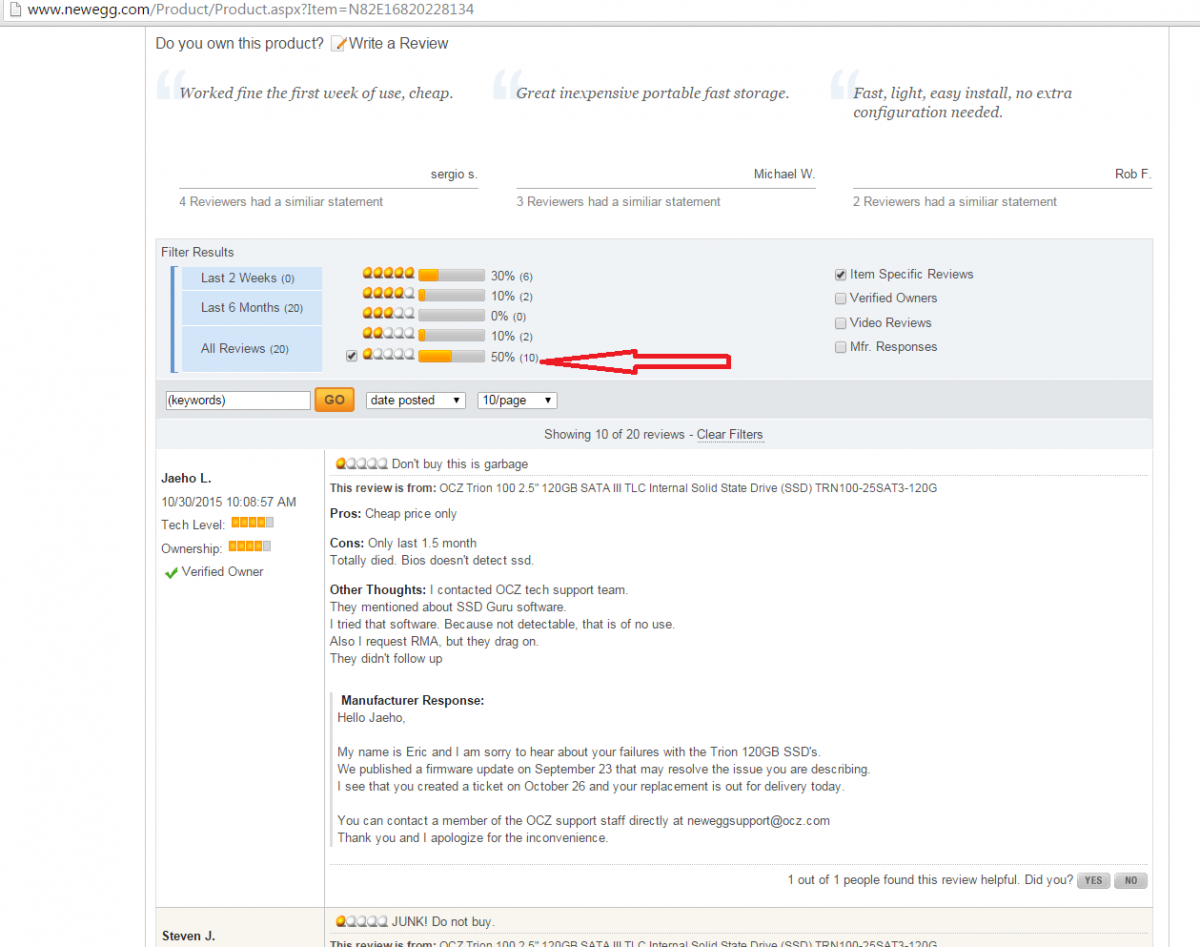Switch to Last 6 Months filter tab
Screen dimensions: 1200x947
[x=252, y=308]
